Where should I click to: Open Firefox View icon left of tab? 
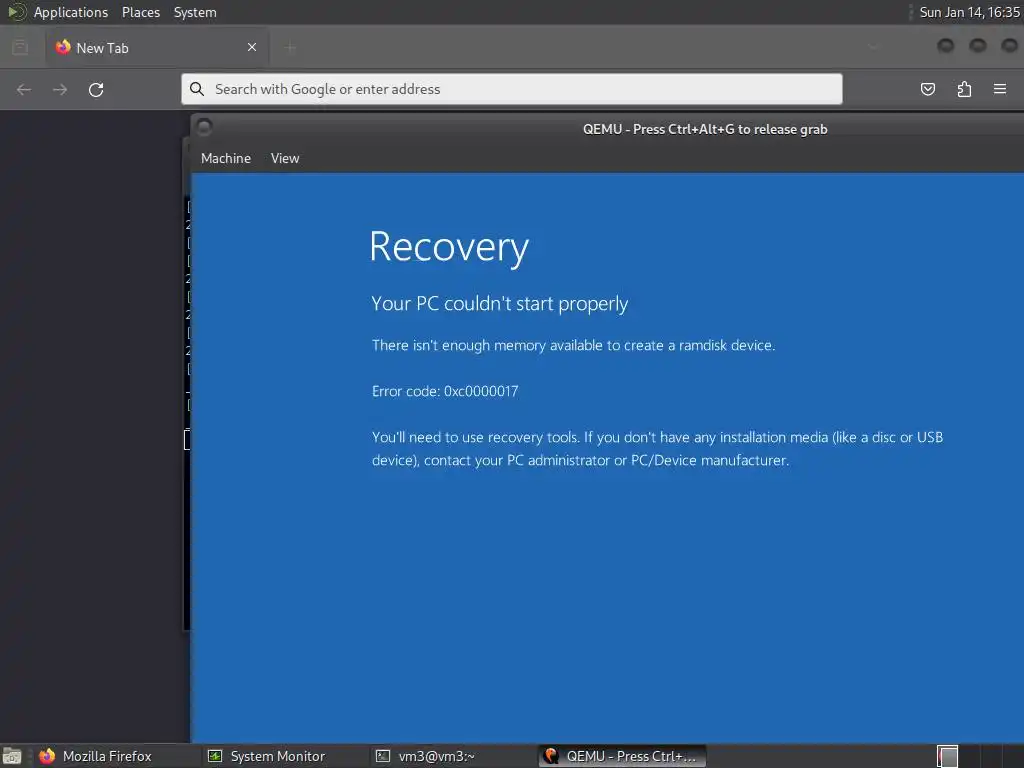[20, 48]
